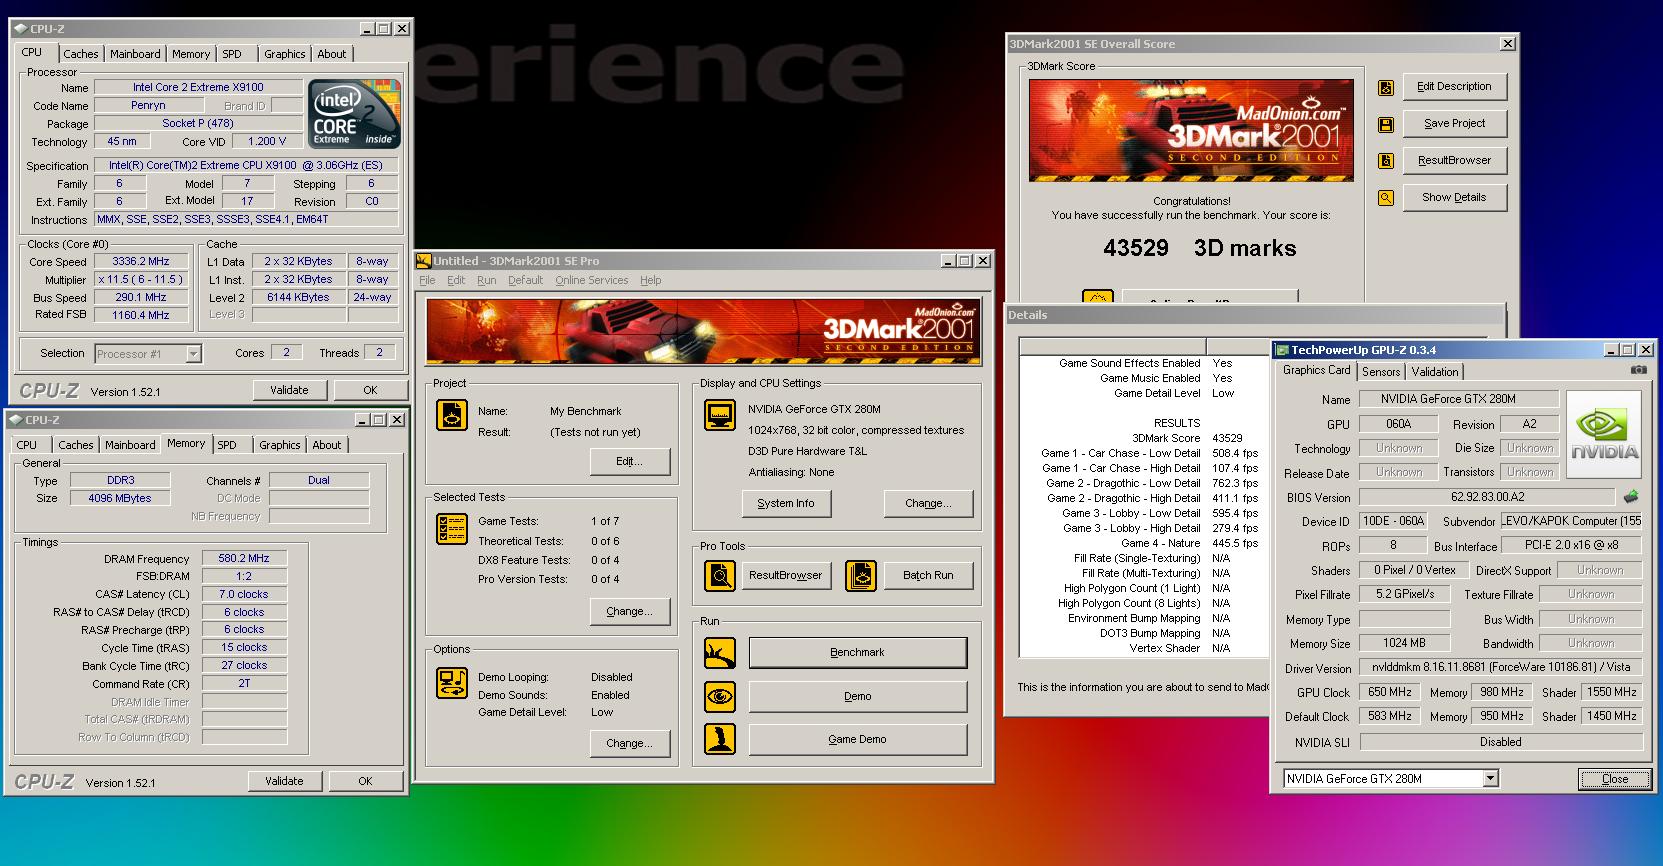The height and width of the screenshot is (866, 1663).
Task: Click the GPU Clock 650 MHz field
Action: click(x=1390, y=692)
